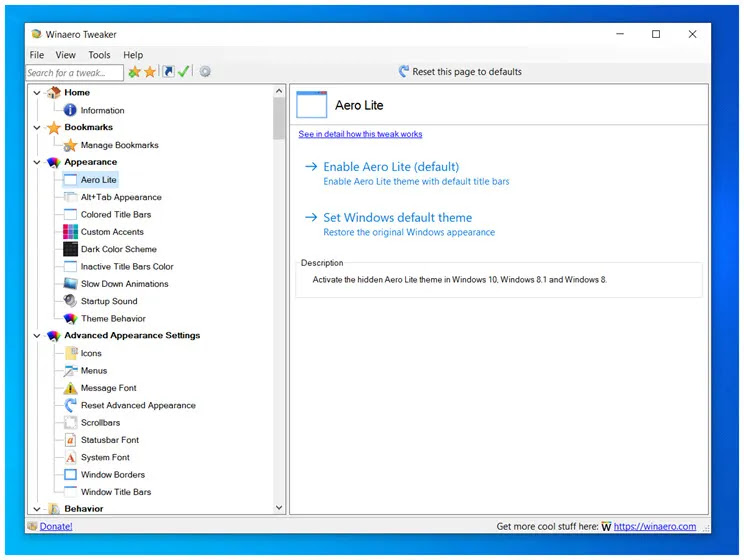The height and width of the screenshot is (560, 744).
Task: Click the Window Title Bars icon
Action: coord(70,492)
